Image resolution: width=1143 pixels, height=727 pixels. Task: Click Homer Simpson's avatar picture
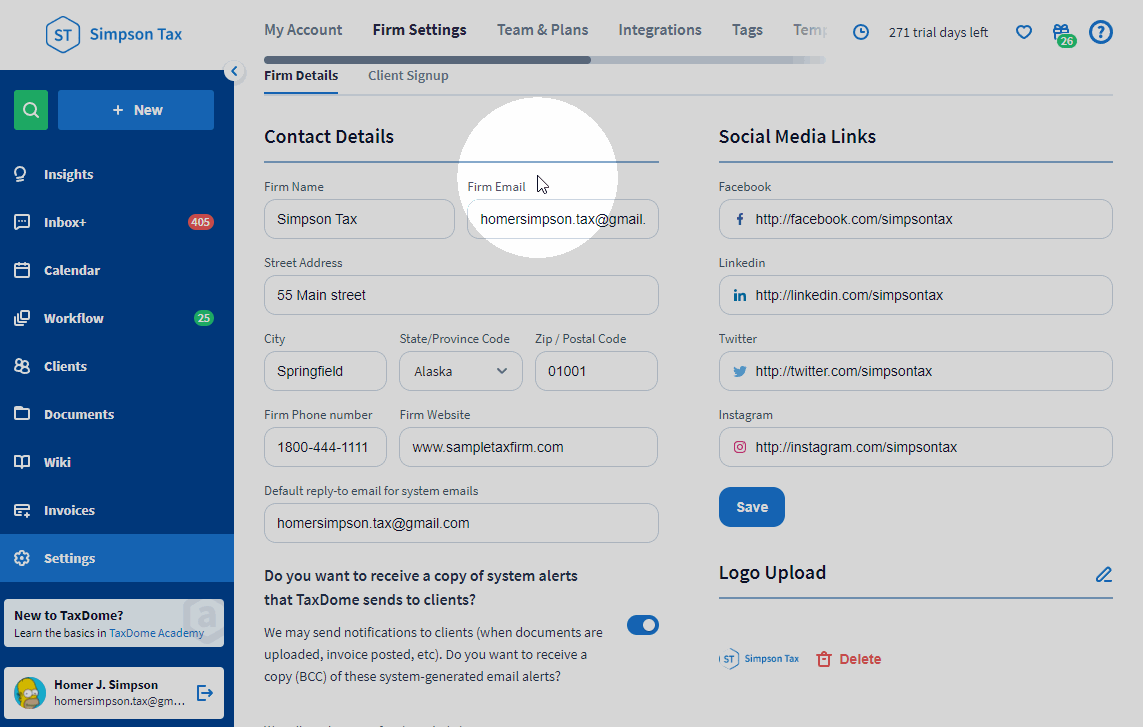[x=30, y=693]
